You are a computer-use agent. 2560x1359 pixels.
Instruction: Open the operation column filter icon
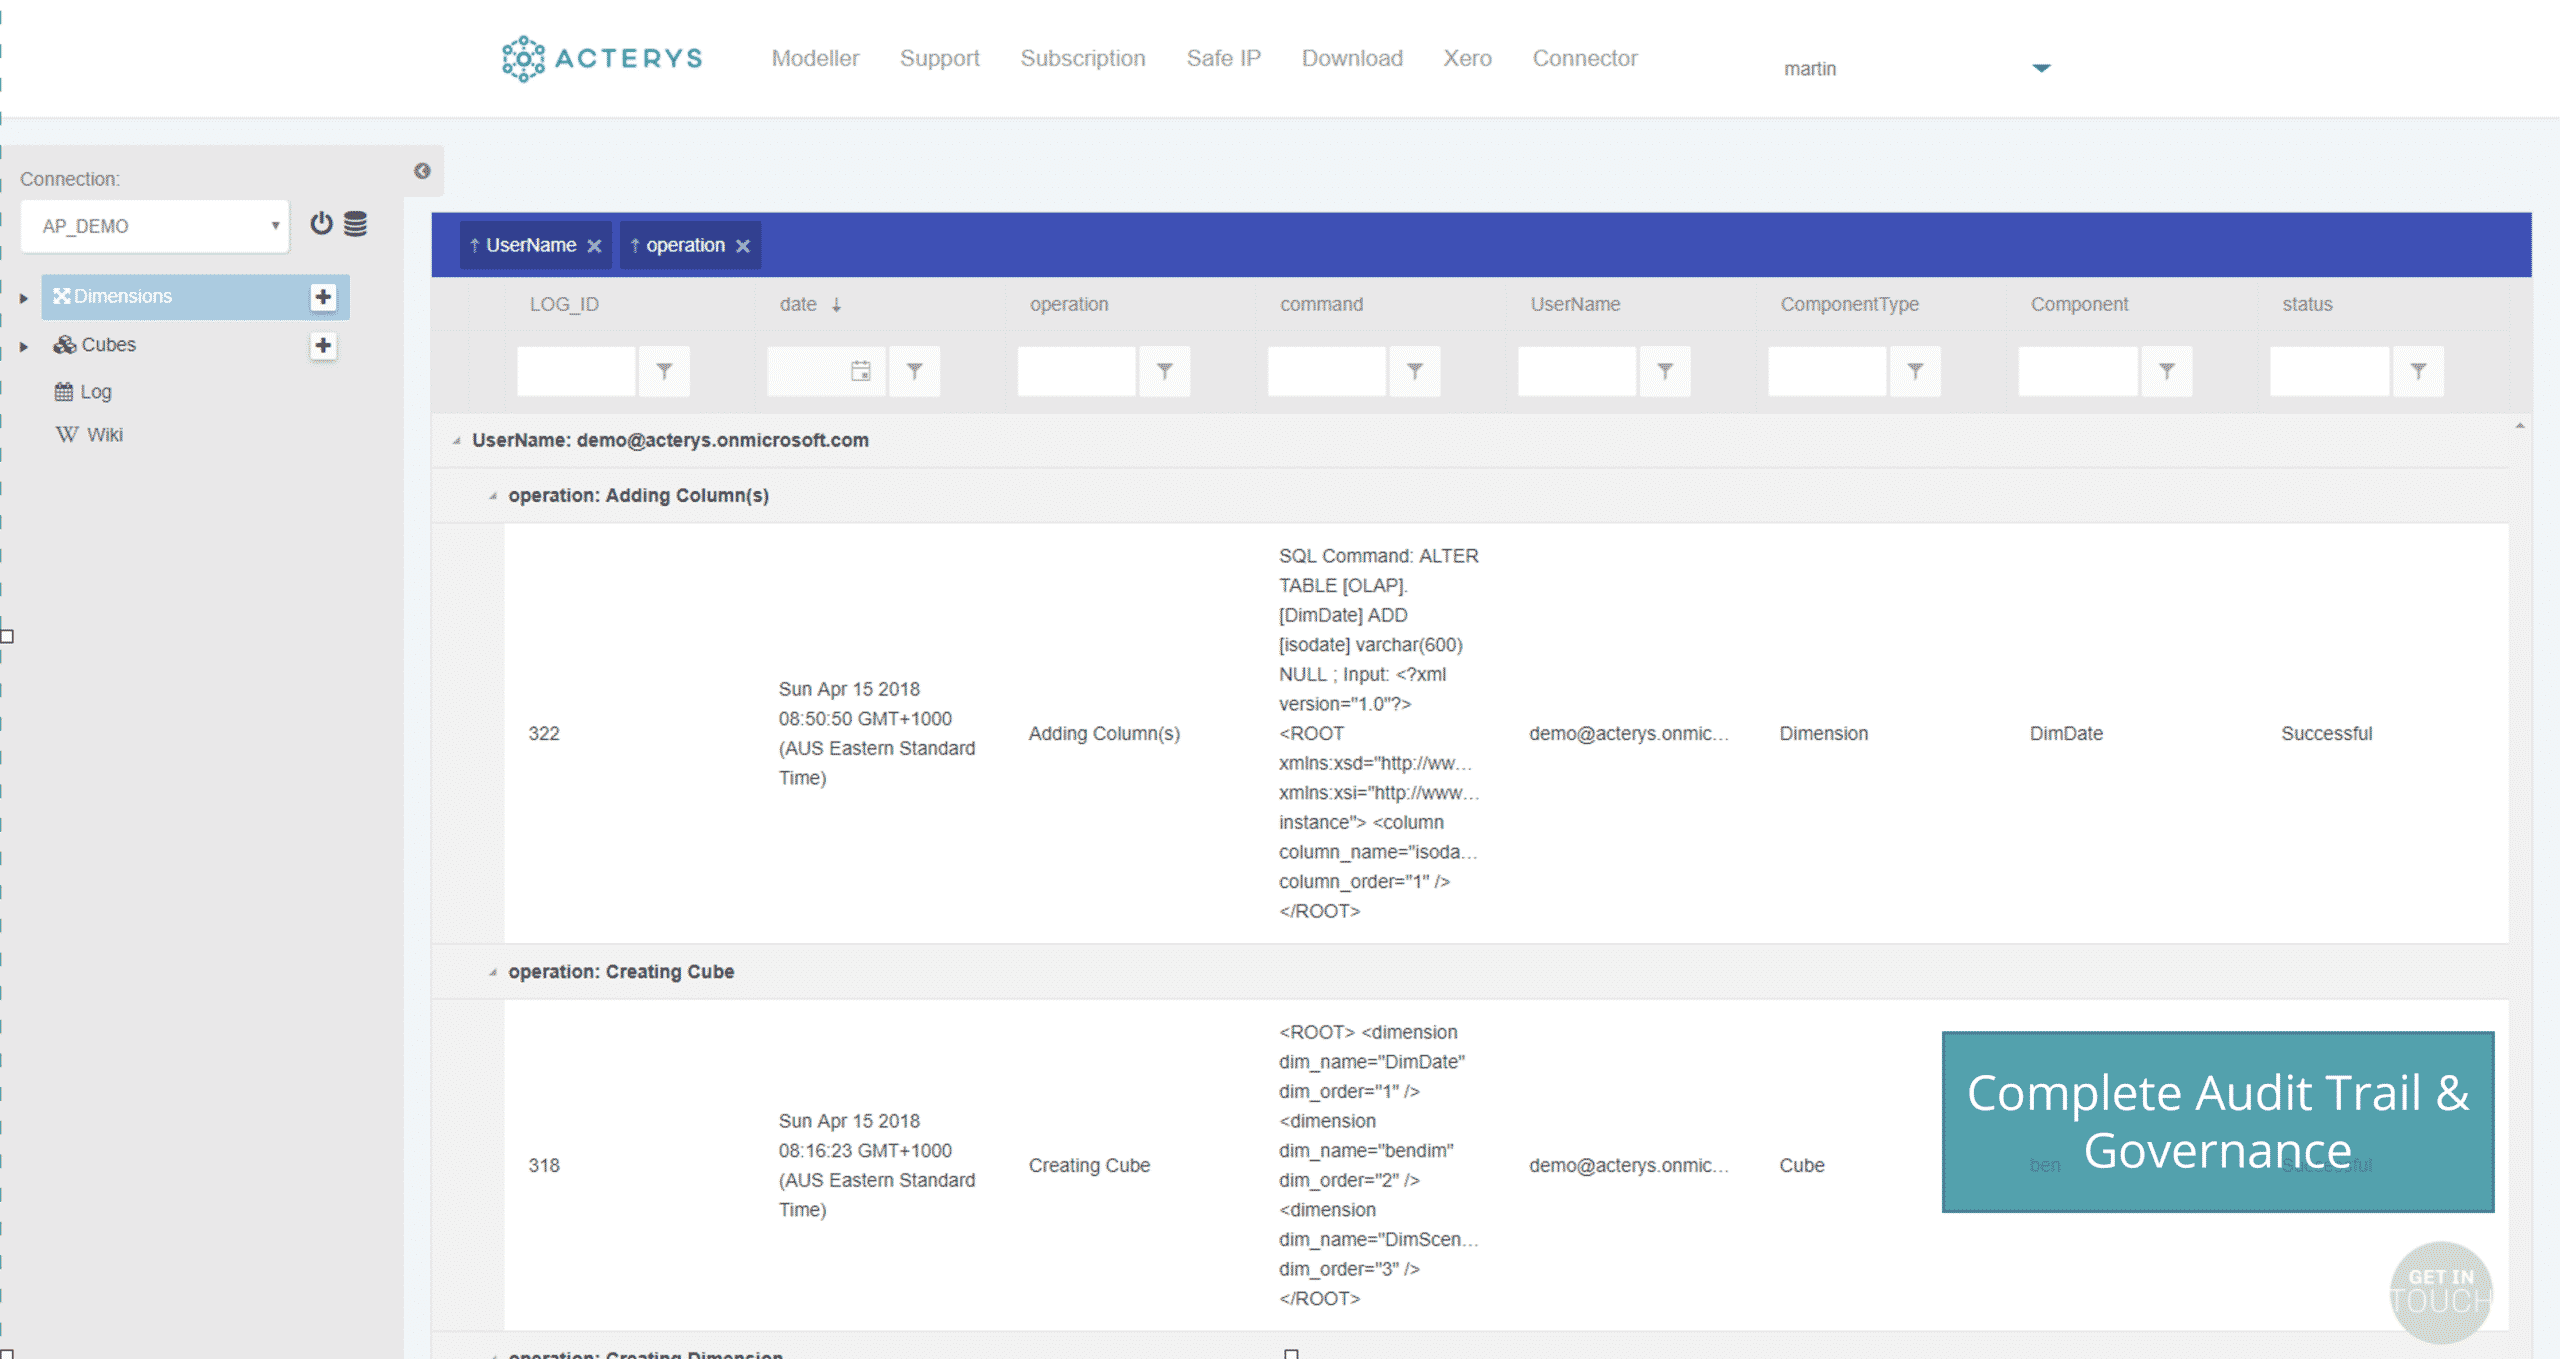(x=1165, y=371)
